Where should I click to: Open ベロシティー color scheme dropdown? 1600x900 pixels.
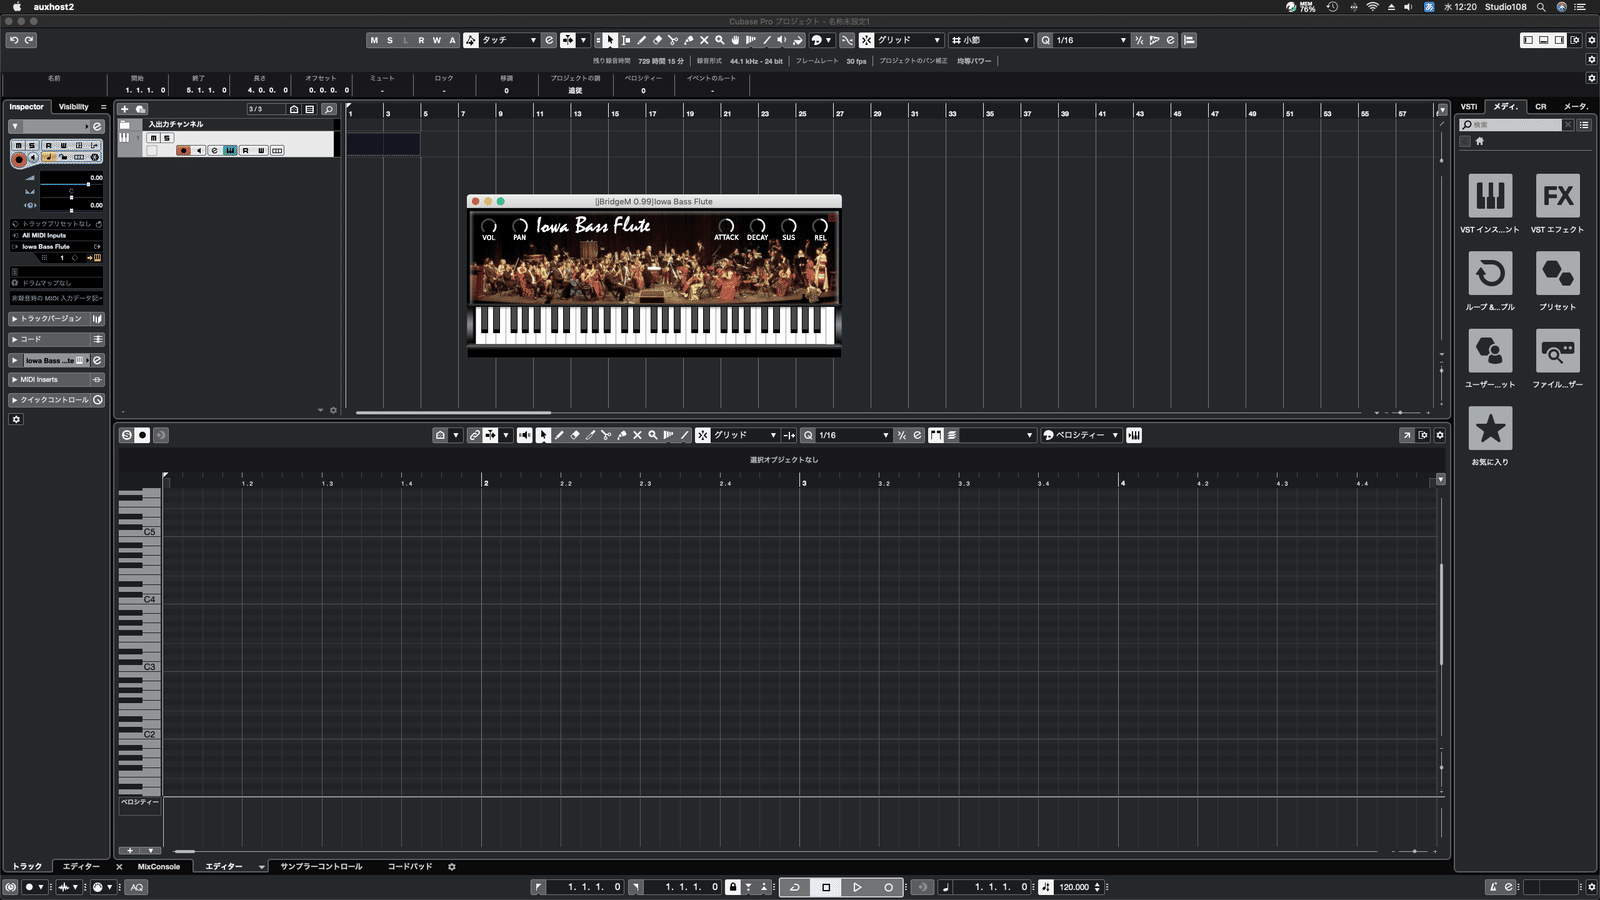(1081, 435)
